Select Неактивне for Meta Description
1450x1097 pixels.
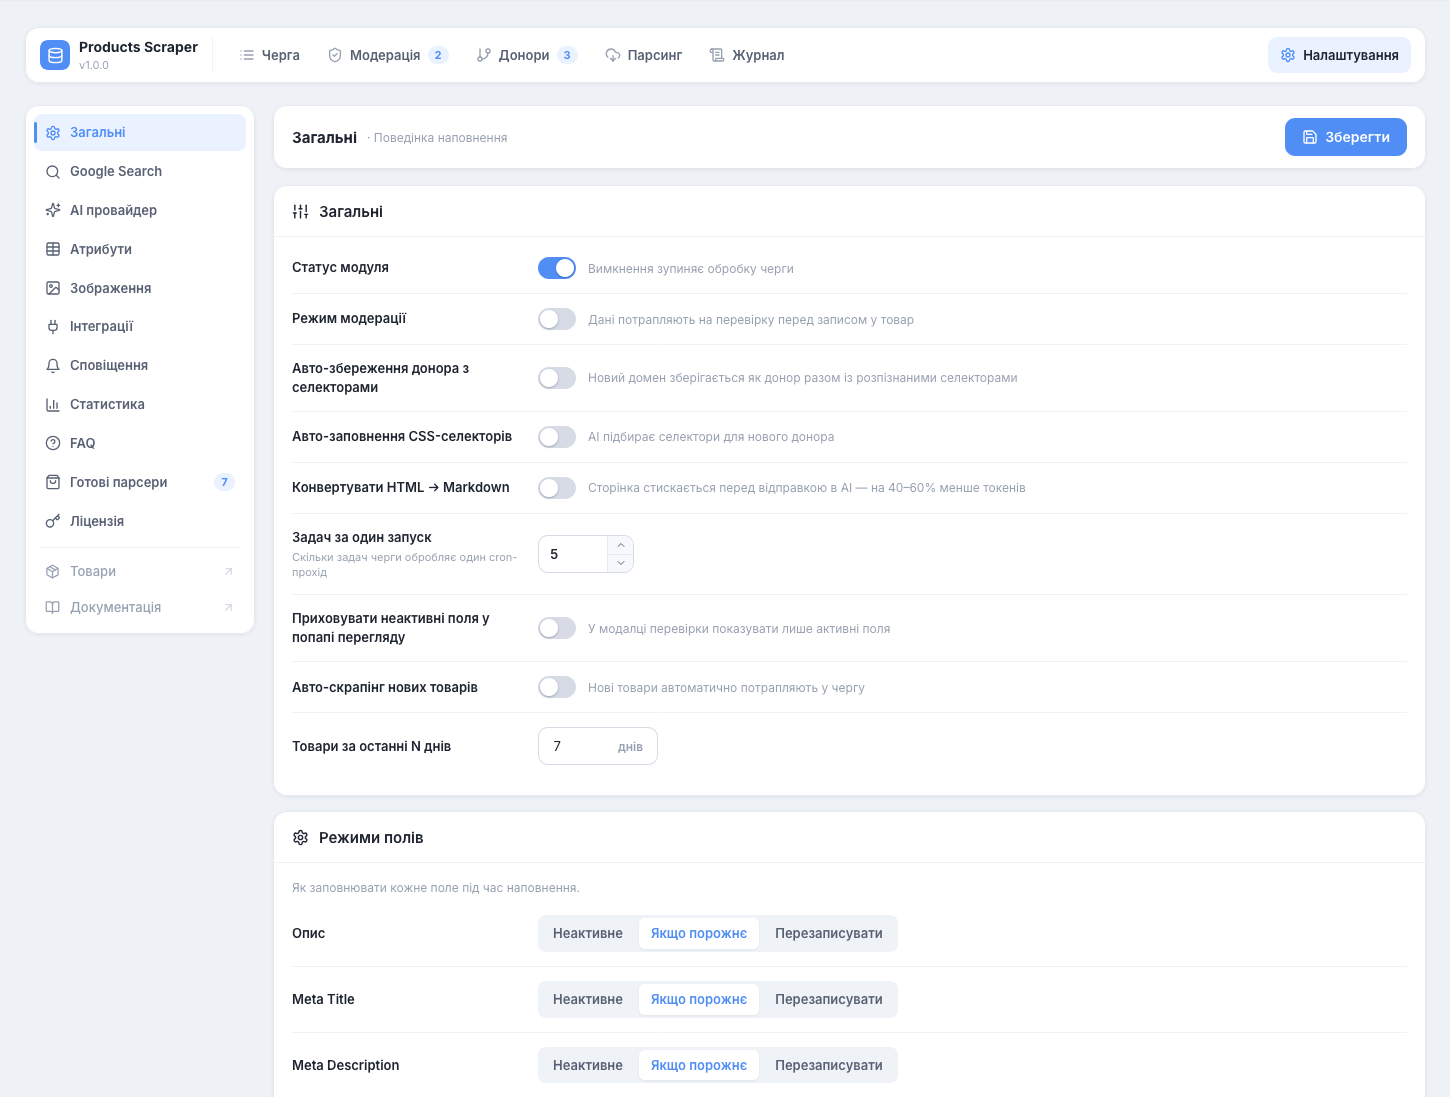tap(588, 1066)
